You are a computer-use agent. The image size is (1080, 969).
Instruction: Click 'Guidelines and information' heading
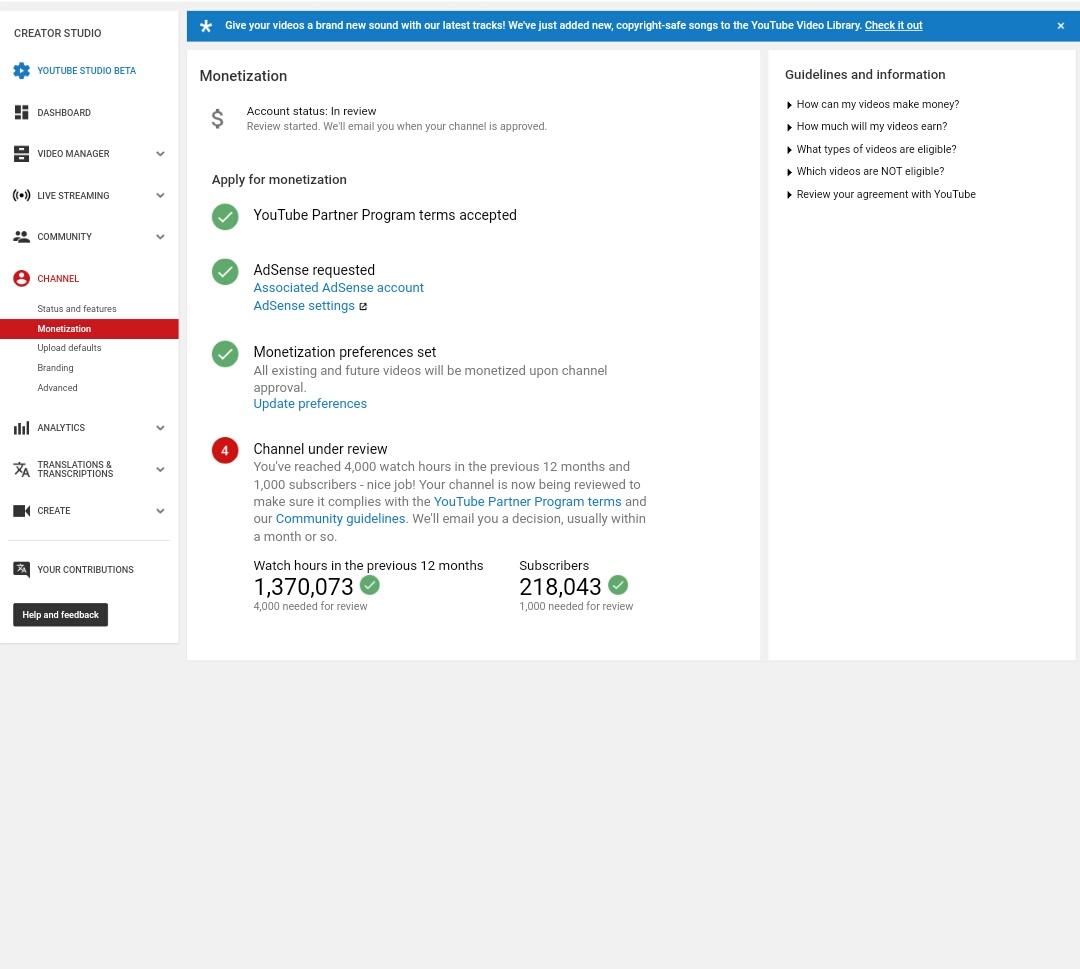coord(865,74)
